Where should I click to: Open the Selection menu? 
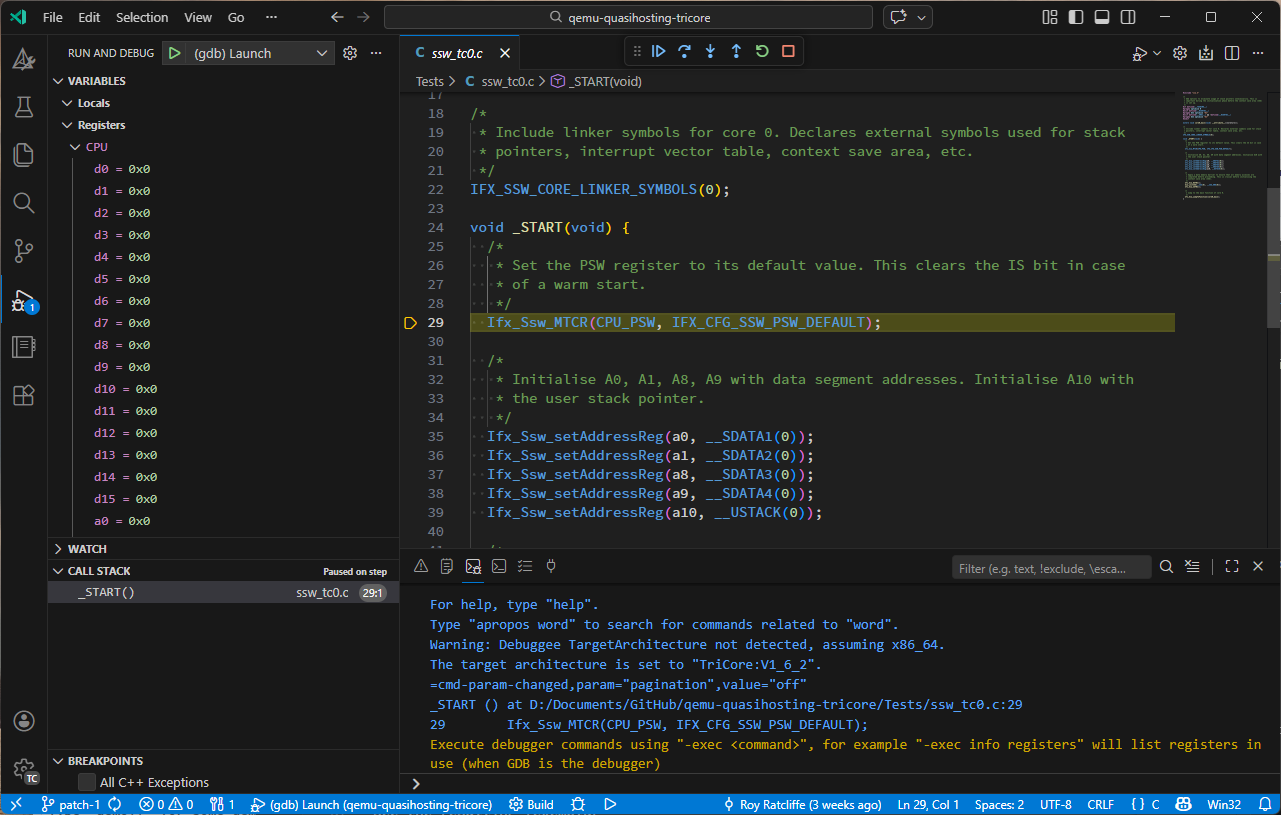(x=142, y=17)
